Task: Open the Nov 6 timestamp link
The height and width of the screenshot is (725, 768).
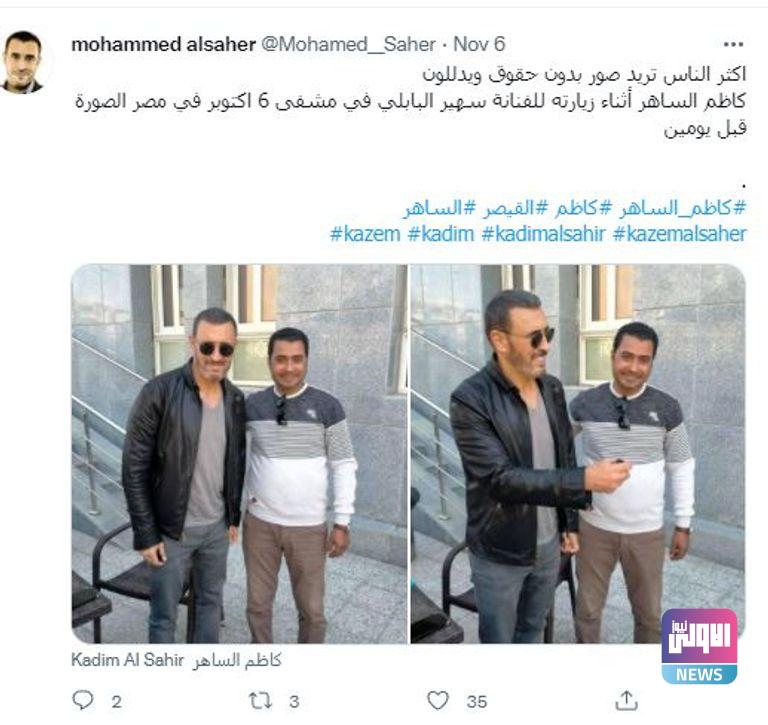Action: [479, 44]
